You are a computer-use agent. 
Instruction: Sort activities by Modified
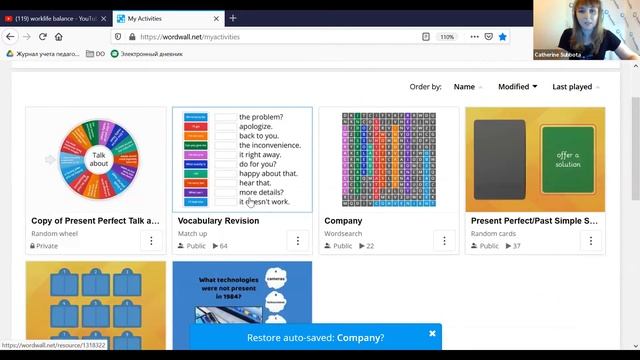(x=518, y=87)
